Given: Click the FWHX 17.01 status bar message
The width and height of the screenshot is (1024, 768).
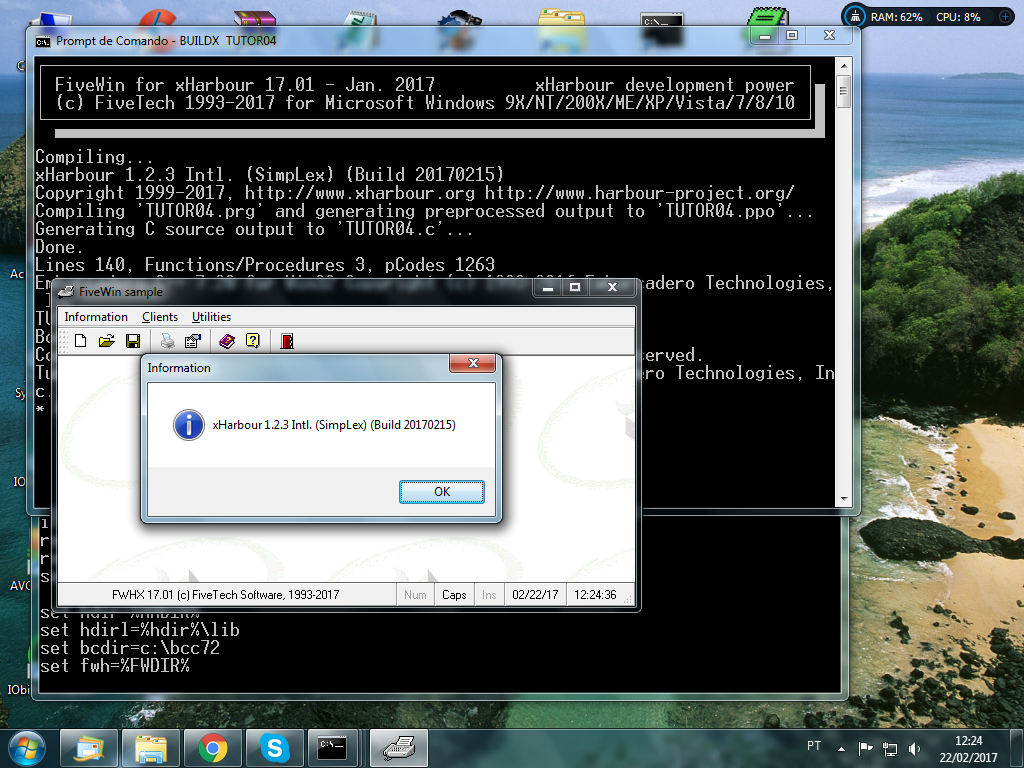Looking at the screenshot, I should tap(226, 595).
